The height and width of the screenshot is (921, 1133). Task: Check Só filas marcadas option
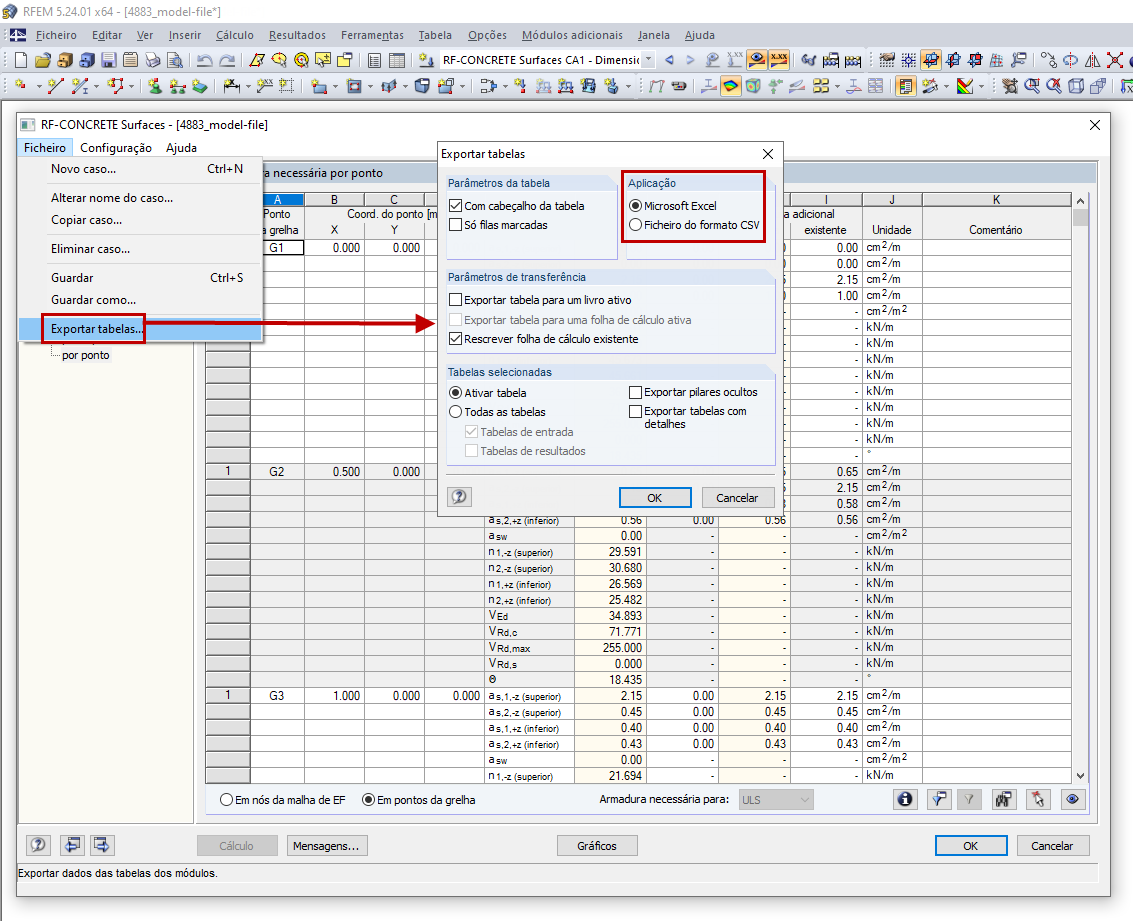pyautogui.click(x=455, y=225)
